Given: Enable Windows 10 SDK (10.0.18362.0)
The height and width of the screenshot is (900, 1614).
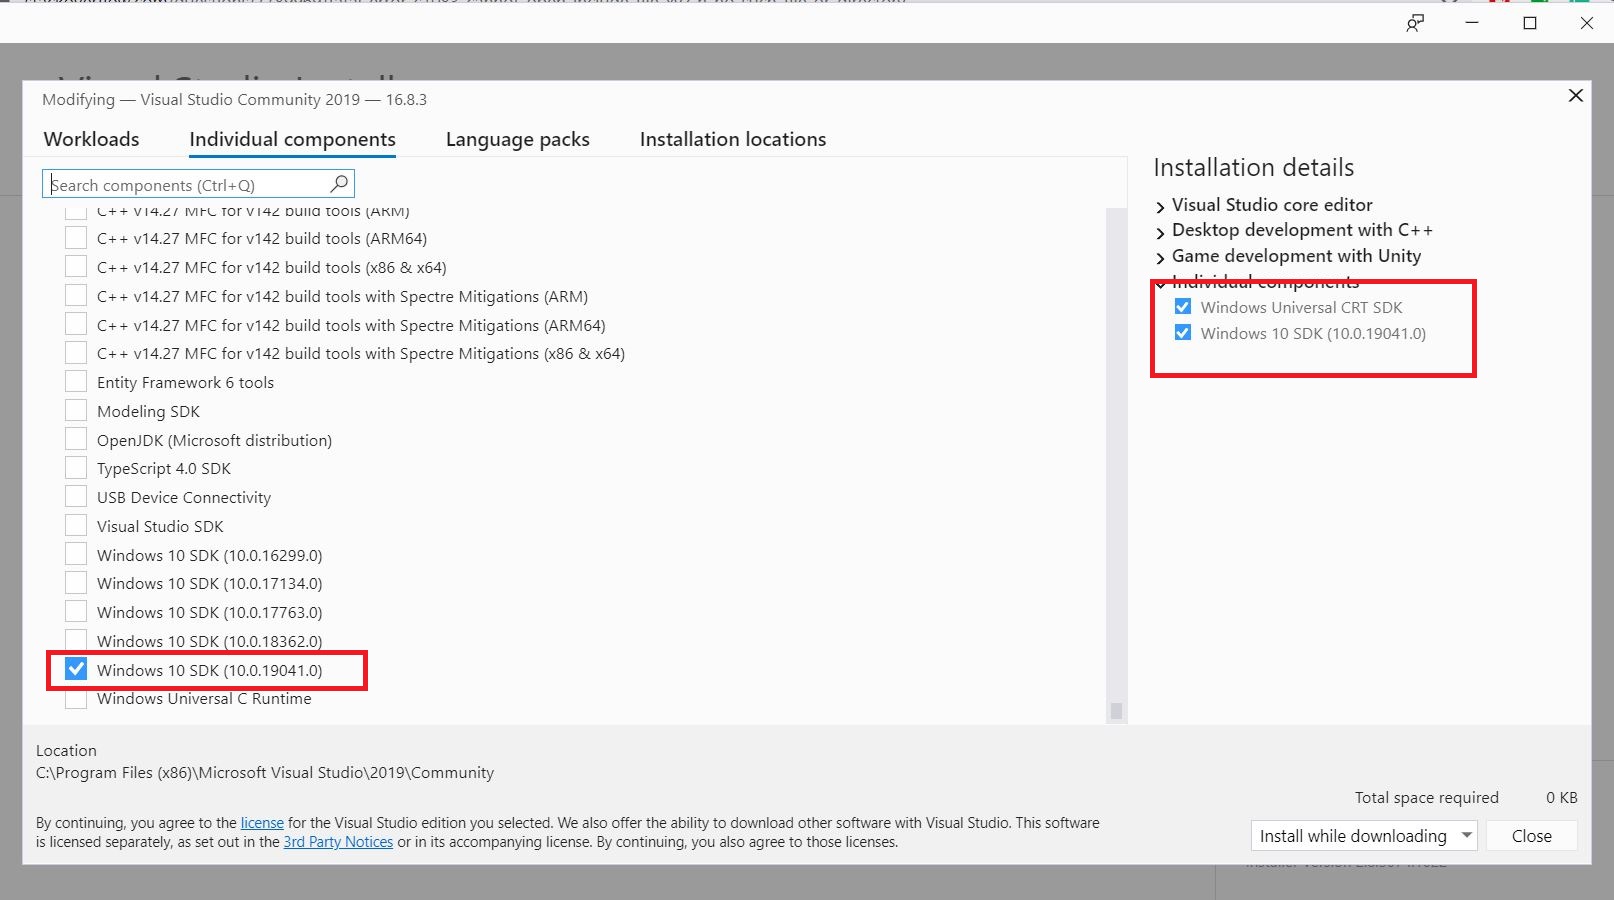Looking at the screenshot, I should point(75,640).
